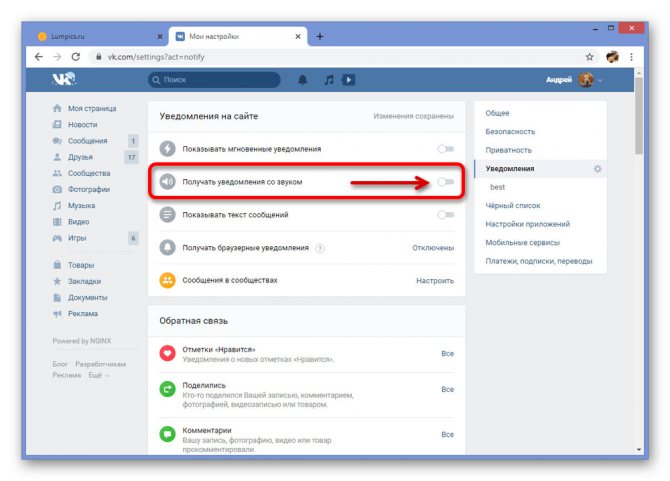Open the Все dropdown for Отметки «Нравится»
Screen dimensions: 670x481
[x=447, y=354]
